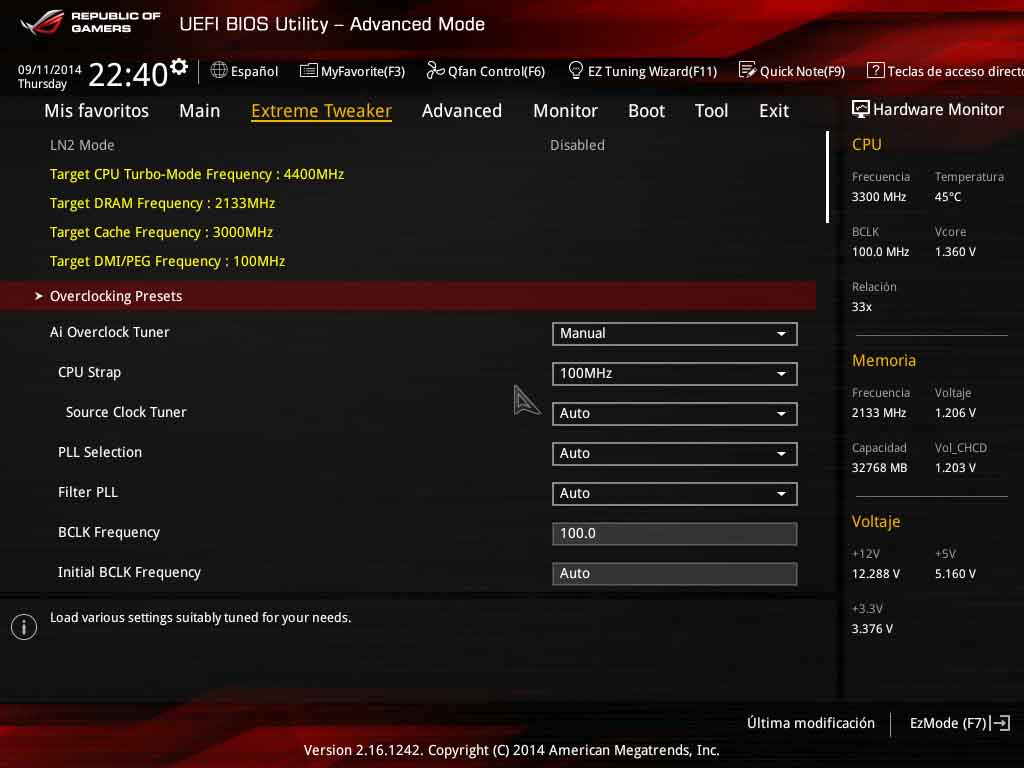The width and height of the screenshot is (1024, 768).
Task: Click the Initial BCLK Frequency label
Action: pos(129,572)
